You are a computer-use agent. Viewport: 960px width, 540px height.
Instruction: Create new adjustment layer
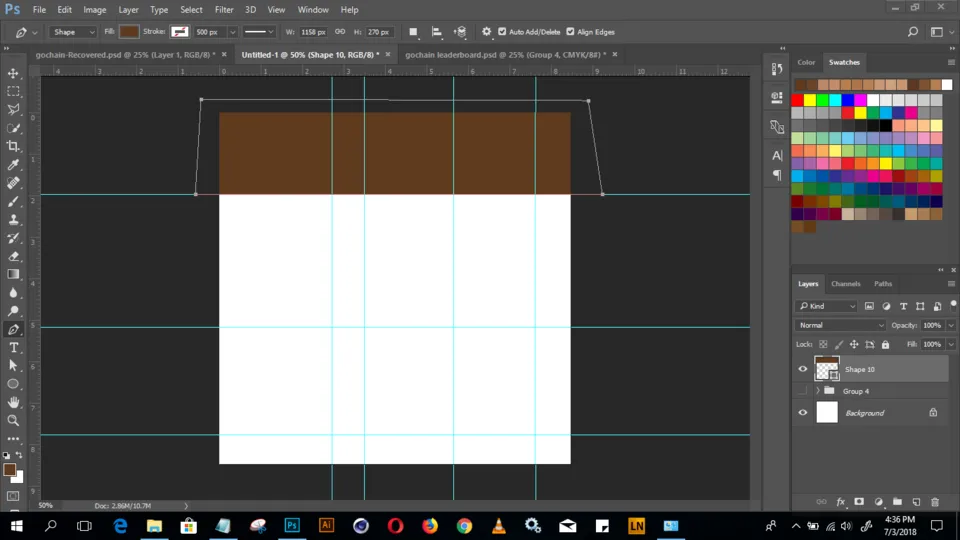click(x=879, y=502)
